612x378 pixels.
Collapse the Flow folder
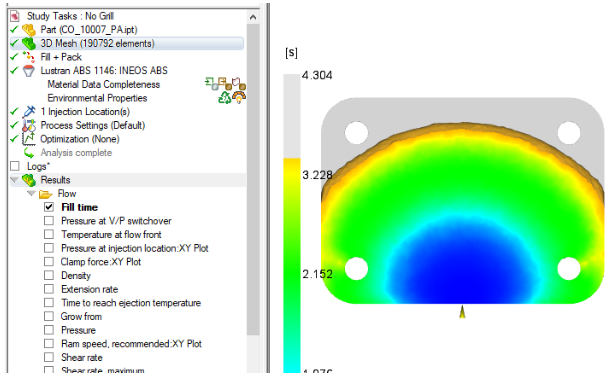[x=31, y=193]
